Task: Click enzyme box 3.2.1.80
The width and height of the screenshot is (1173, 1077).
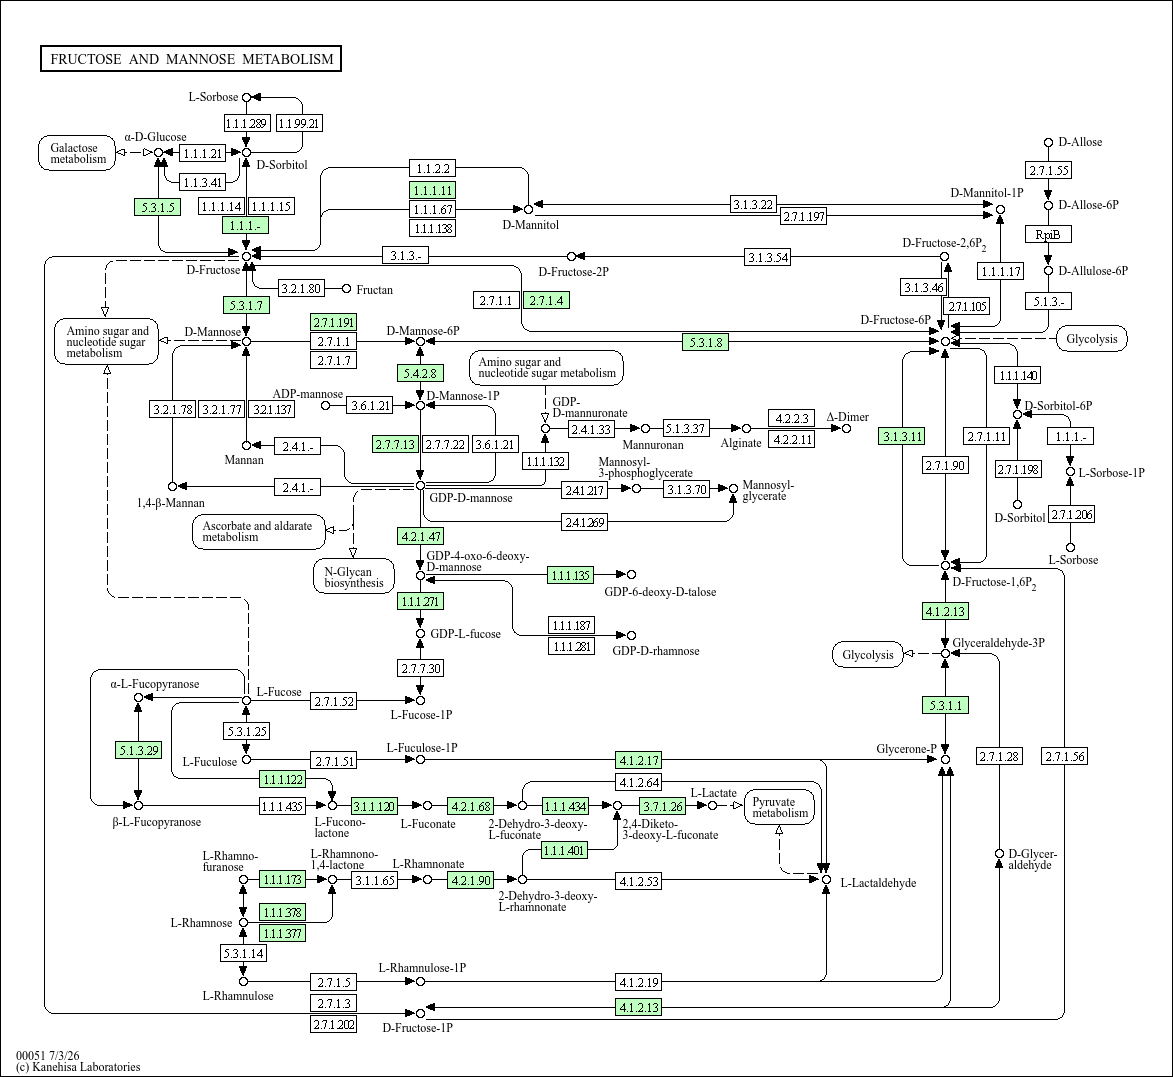Action: 301,288
